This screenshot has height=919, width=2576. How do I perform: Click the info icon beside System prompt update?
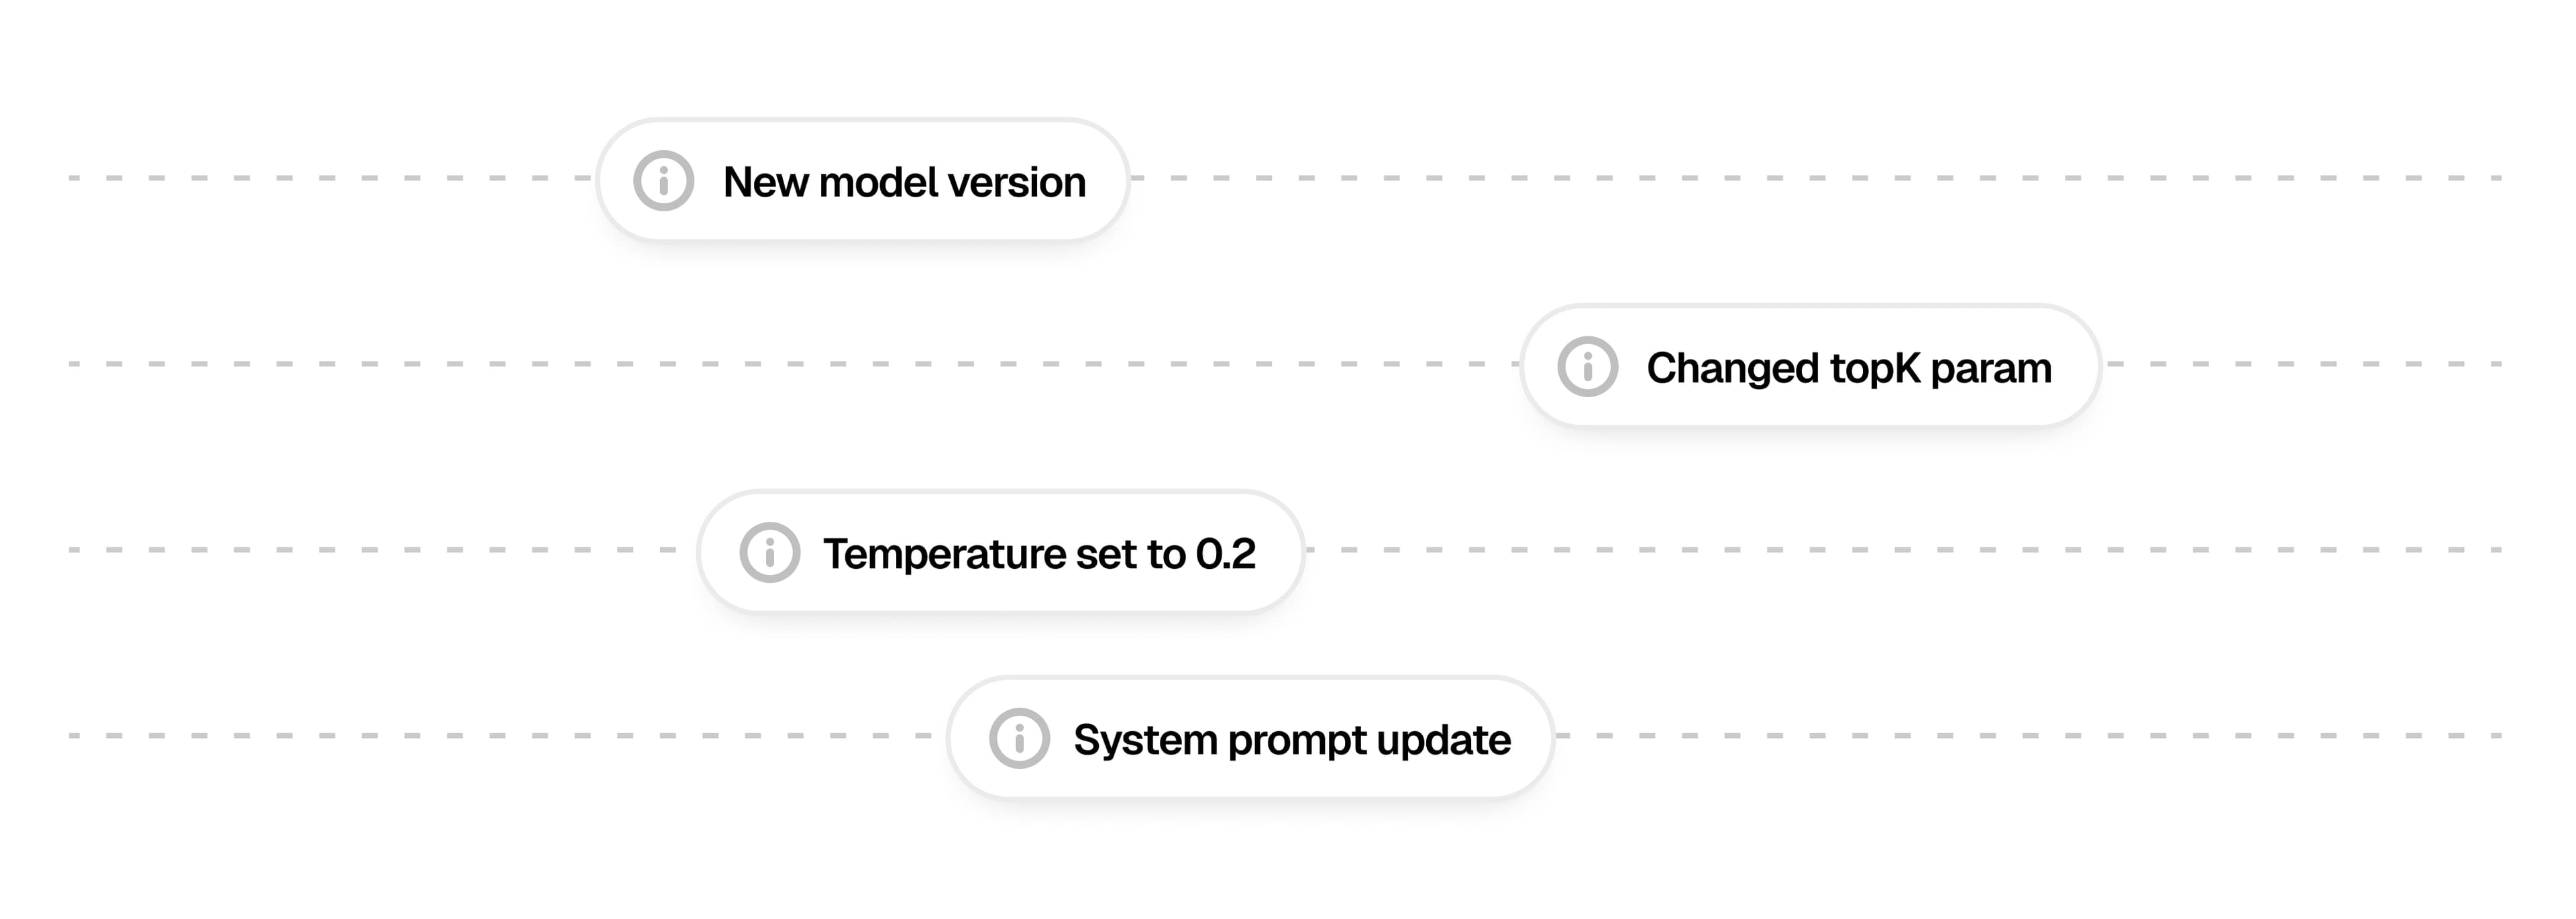[1019, 738]
